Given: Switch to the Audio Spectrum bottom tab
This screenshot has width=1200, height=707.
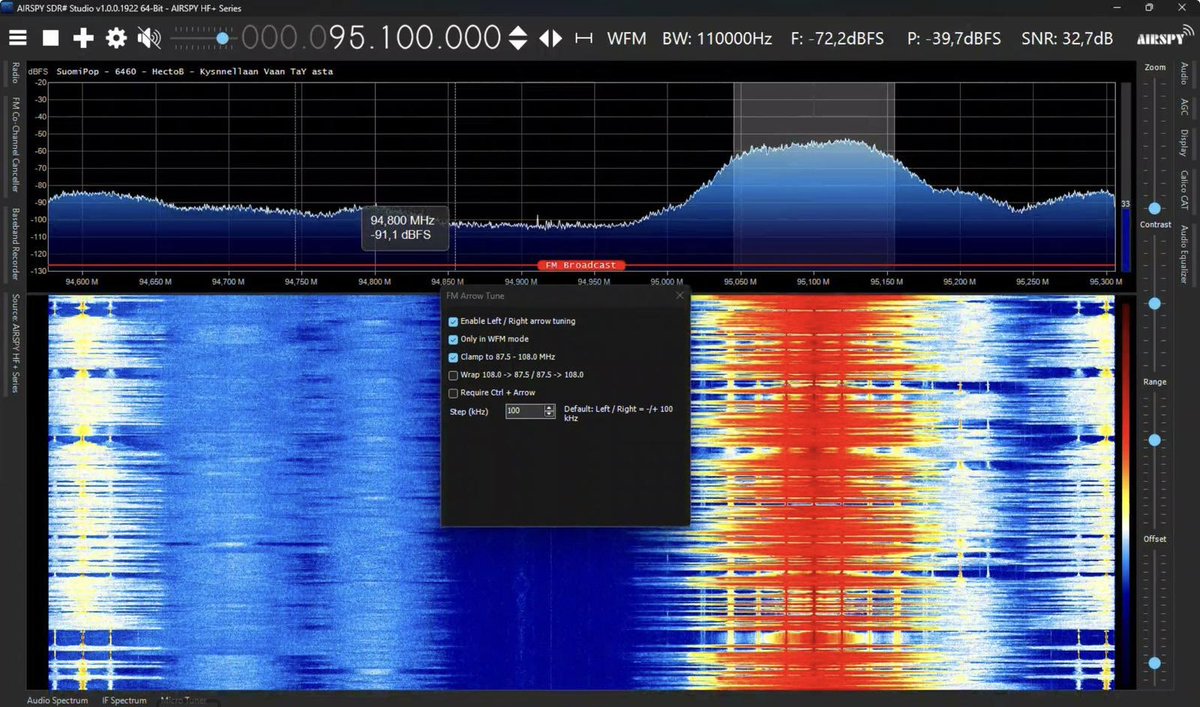Looking at the screenshot, I should pos(58,700).
